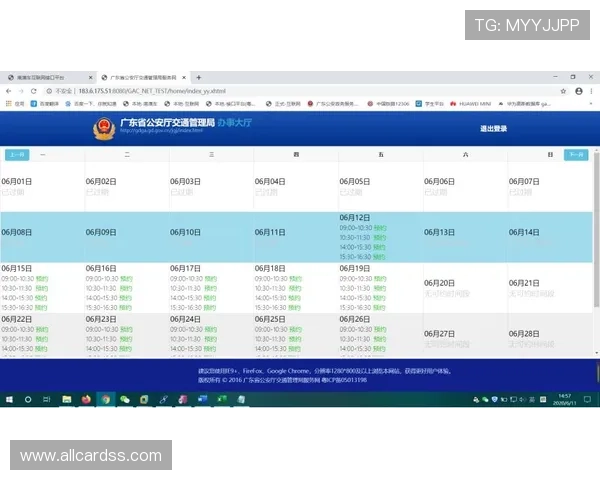The width and height of the screenshot is (600, 480).
Task: Go back with the browser back arrow
Action: (8, 91)
